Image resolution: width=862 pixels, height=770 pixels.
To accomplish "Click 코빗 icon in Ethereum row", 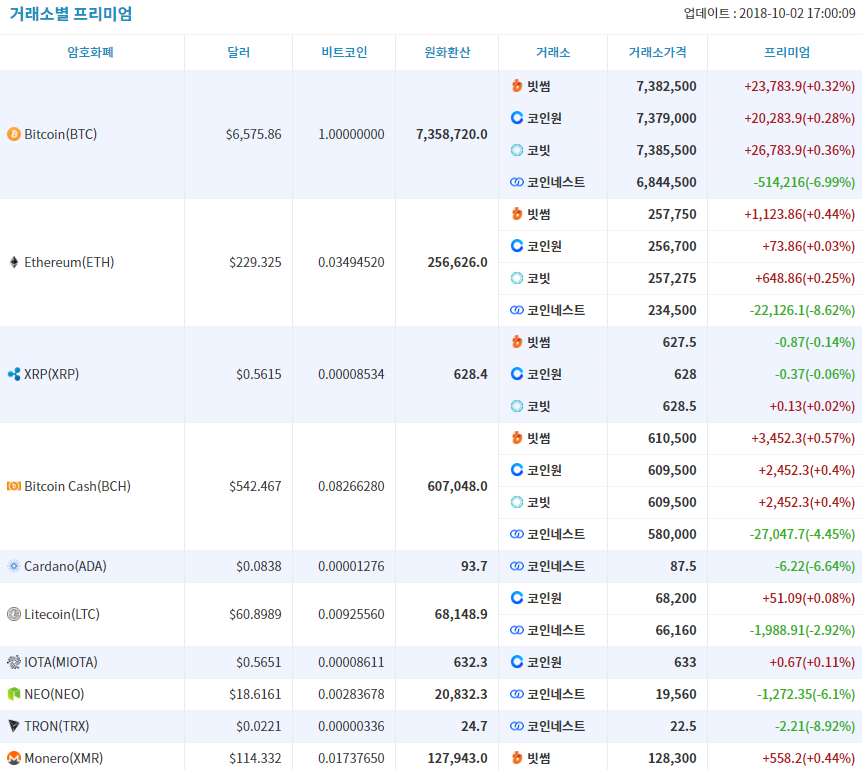I will coord(517,278).
